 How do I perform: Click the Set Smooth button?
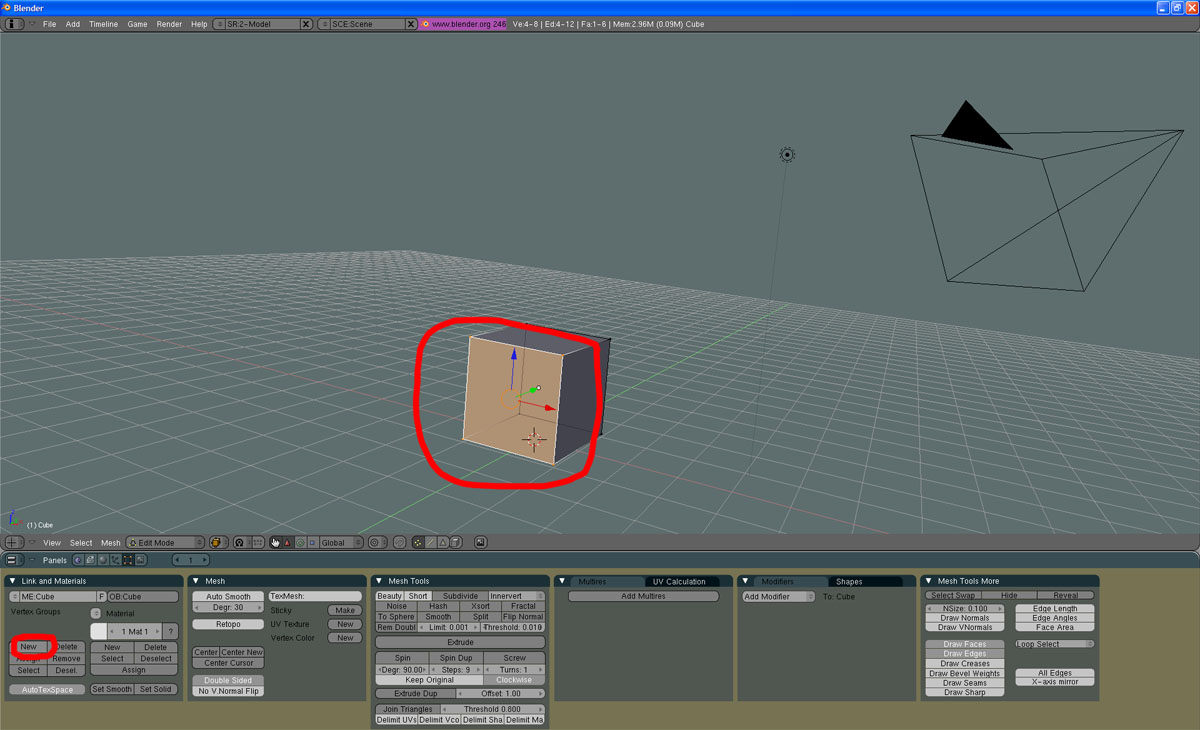[112, 689]
